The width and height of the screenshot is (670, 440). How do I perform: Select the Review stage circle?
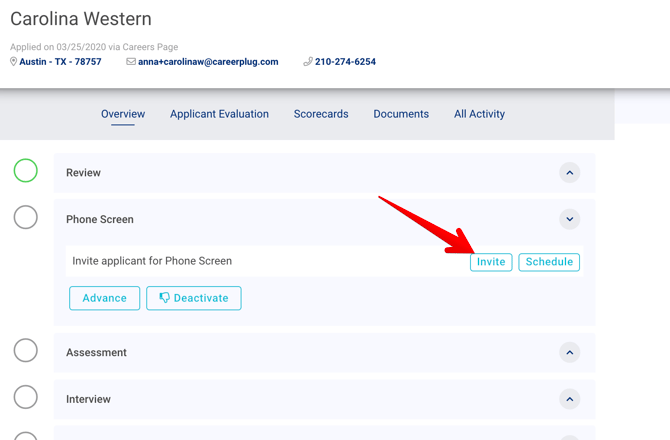[x=26, y=171]
